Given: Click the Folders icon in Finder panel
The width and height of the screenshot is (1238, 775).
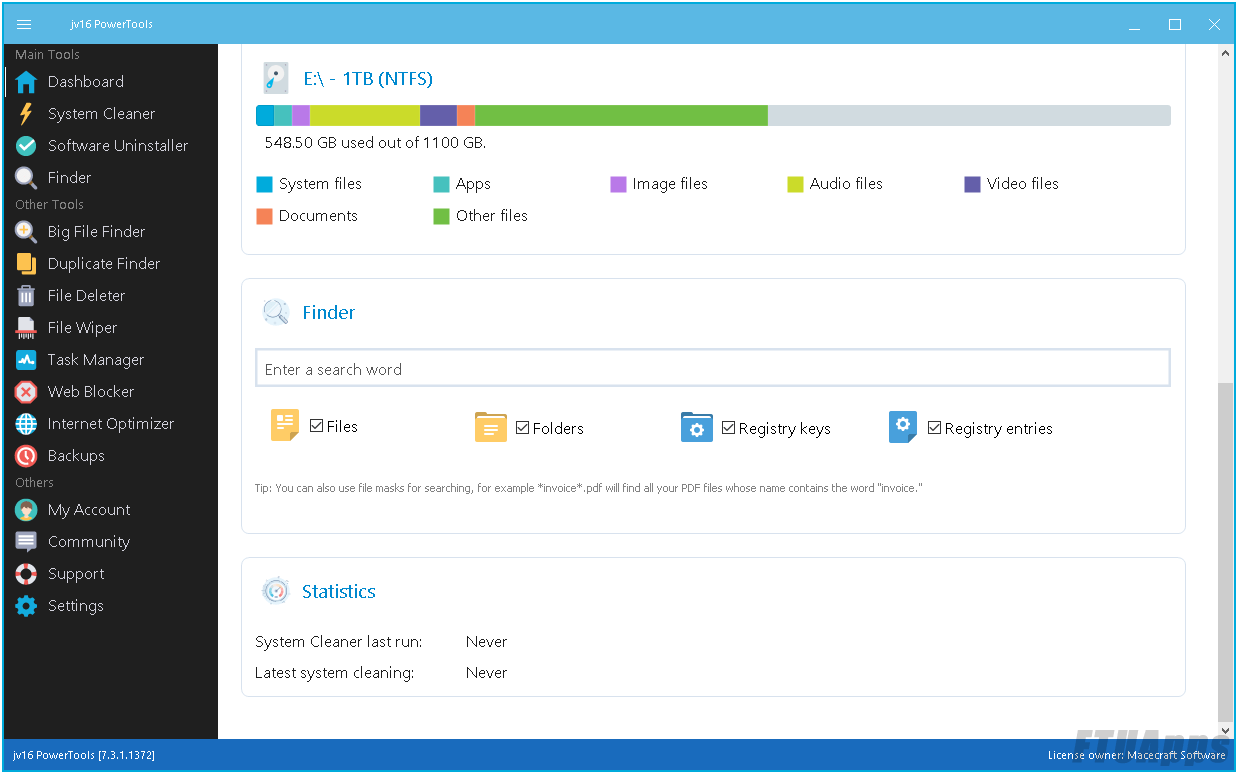Looking at the screenshot, I should click(x=491, y=427).
